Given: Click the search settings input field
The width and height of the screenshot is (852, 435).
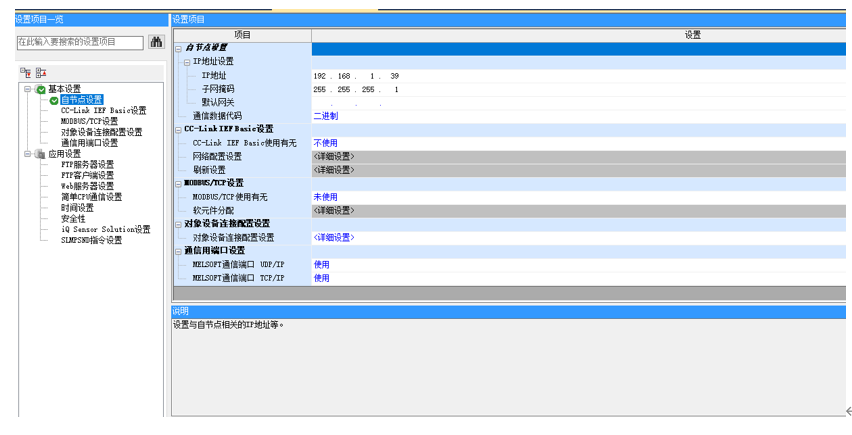Looking at the screenshot, I should 80,42.
